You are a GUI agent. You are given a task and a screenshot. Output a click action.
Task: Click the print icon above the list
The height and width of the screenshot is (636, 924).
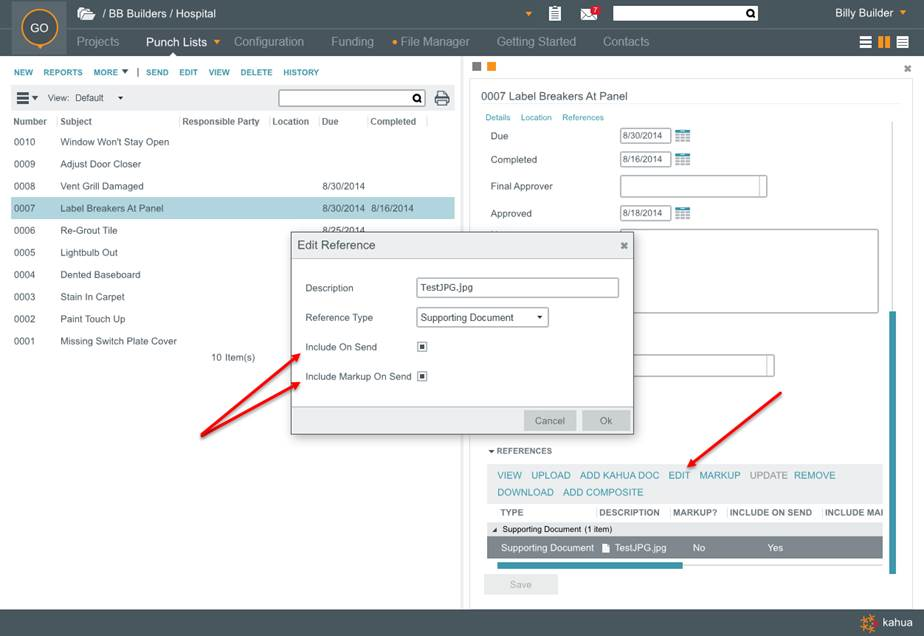[442, 98]
